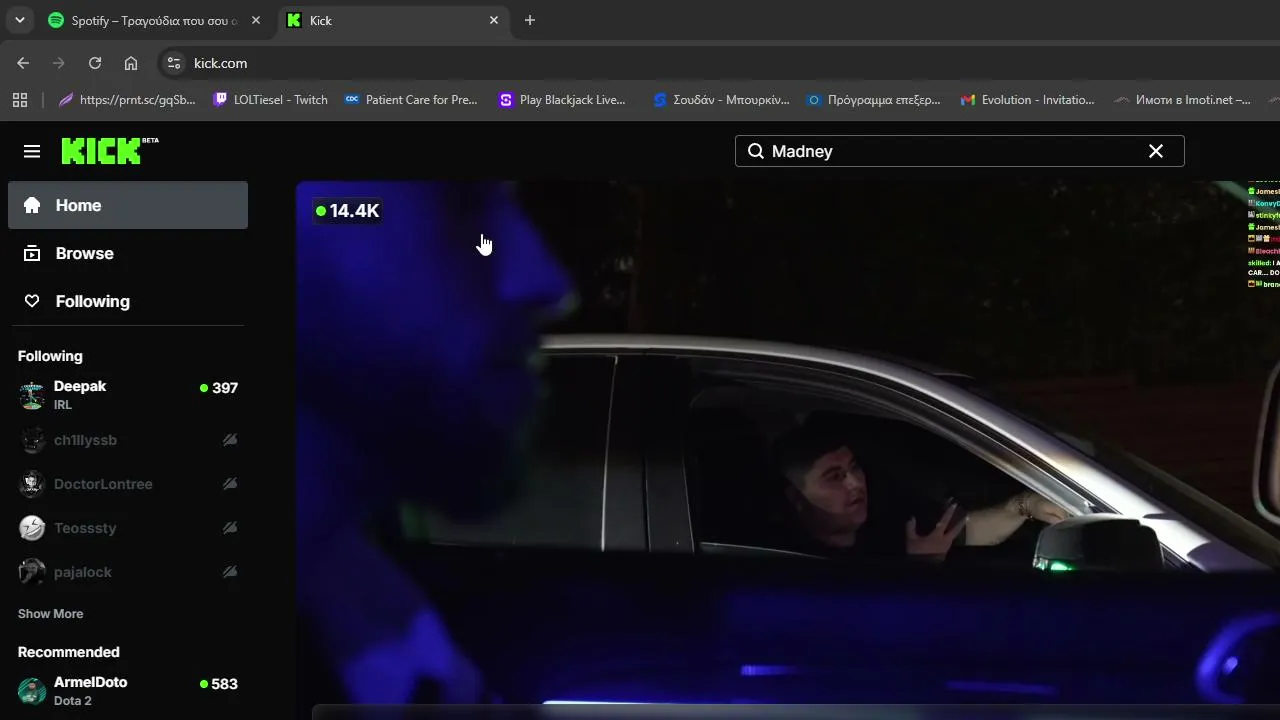
Task: Click Deepak's 397 viewer count
Action: click(219, 388)
